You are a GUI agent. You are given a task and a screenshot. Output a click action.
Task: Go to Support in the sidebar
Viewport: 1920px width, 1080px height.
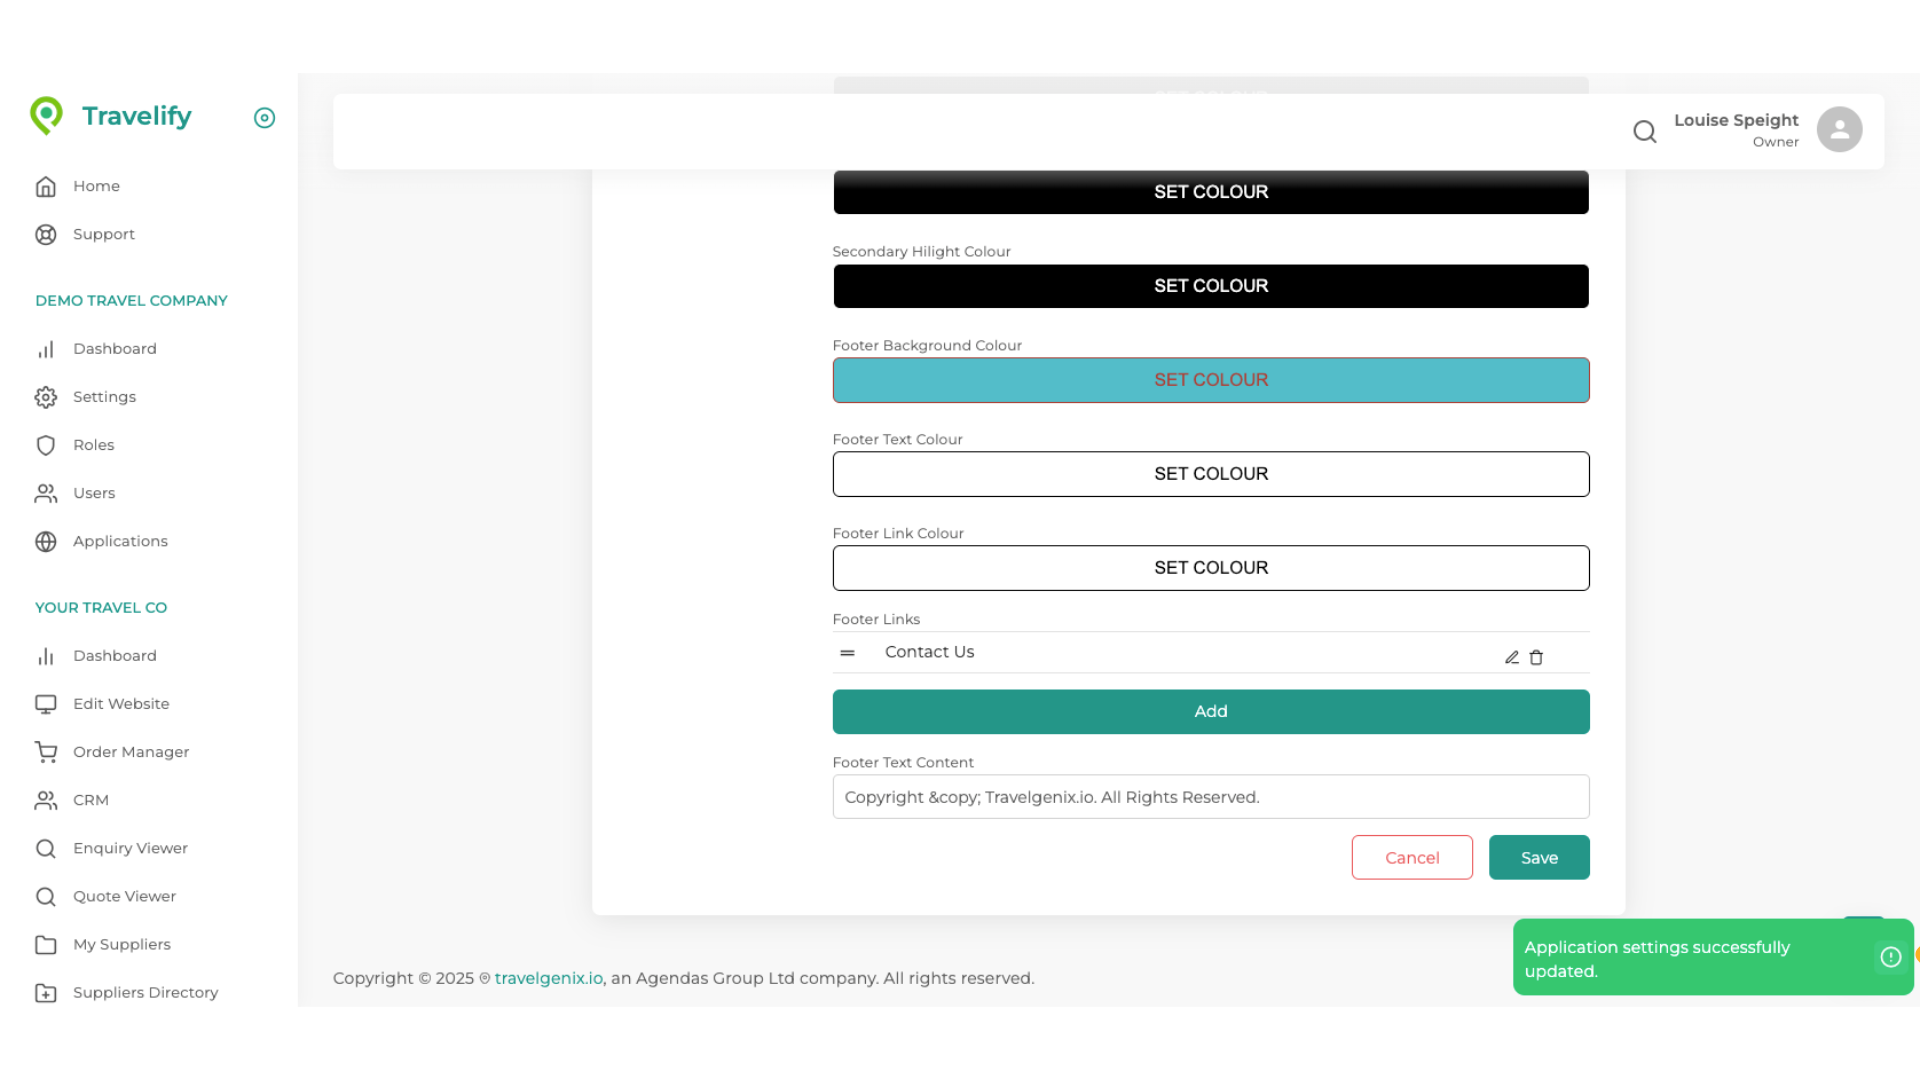coord(103,234)
